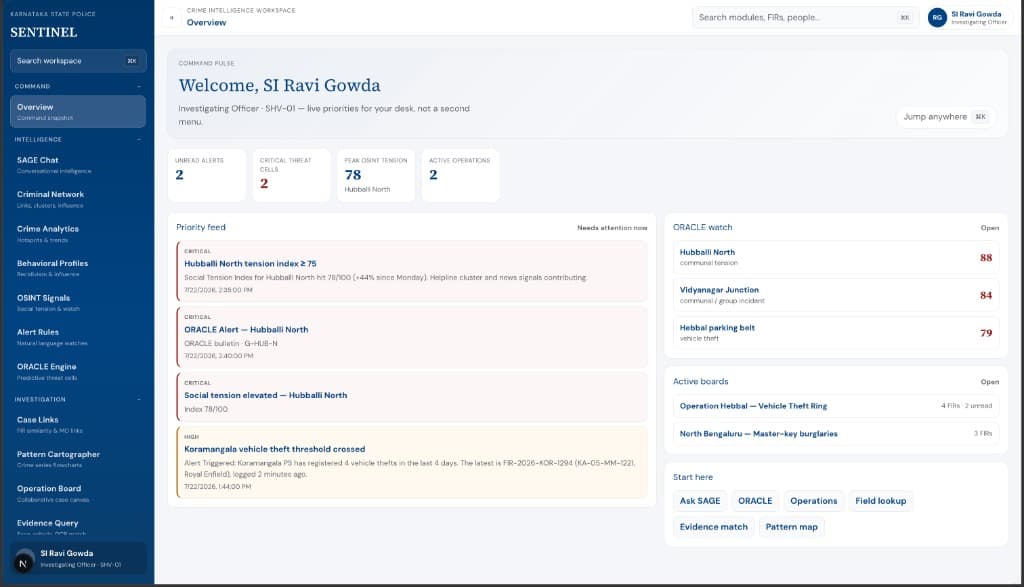The image size is (1024, 587).
Task: Click the Search modules, FIRs, people field
Action: pos(805,18)
